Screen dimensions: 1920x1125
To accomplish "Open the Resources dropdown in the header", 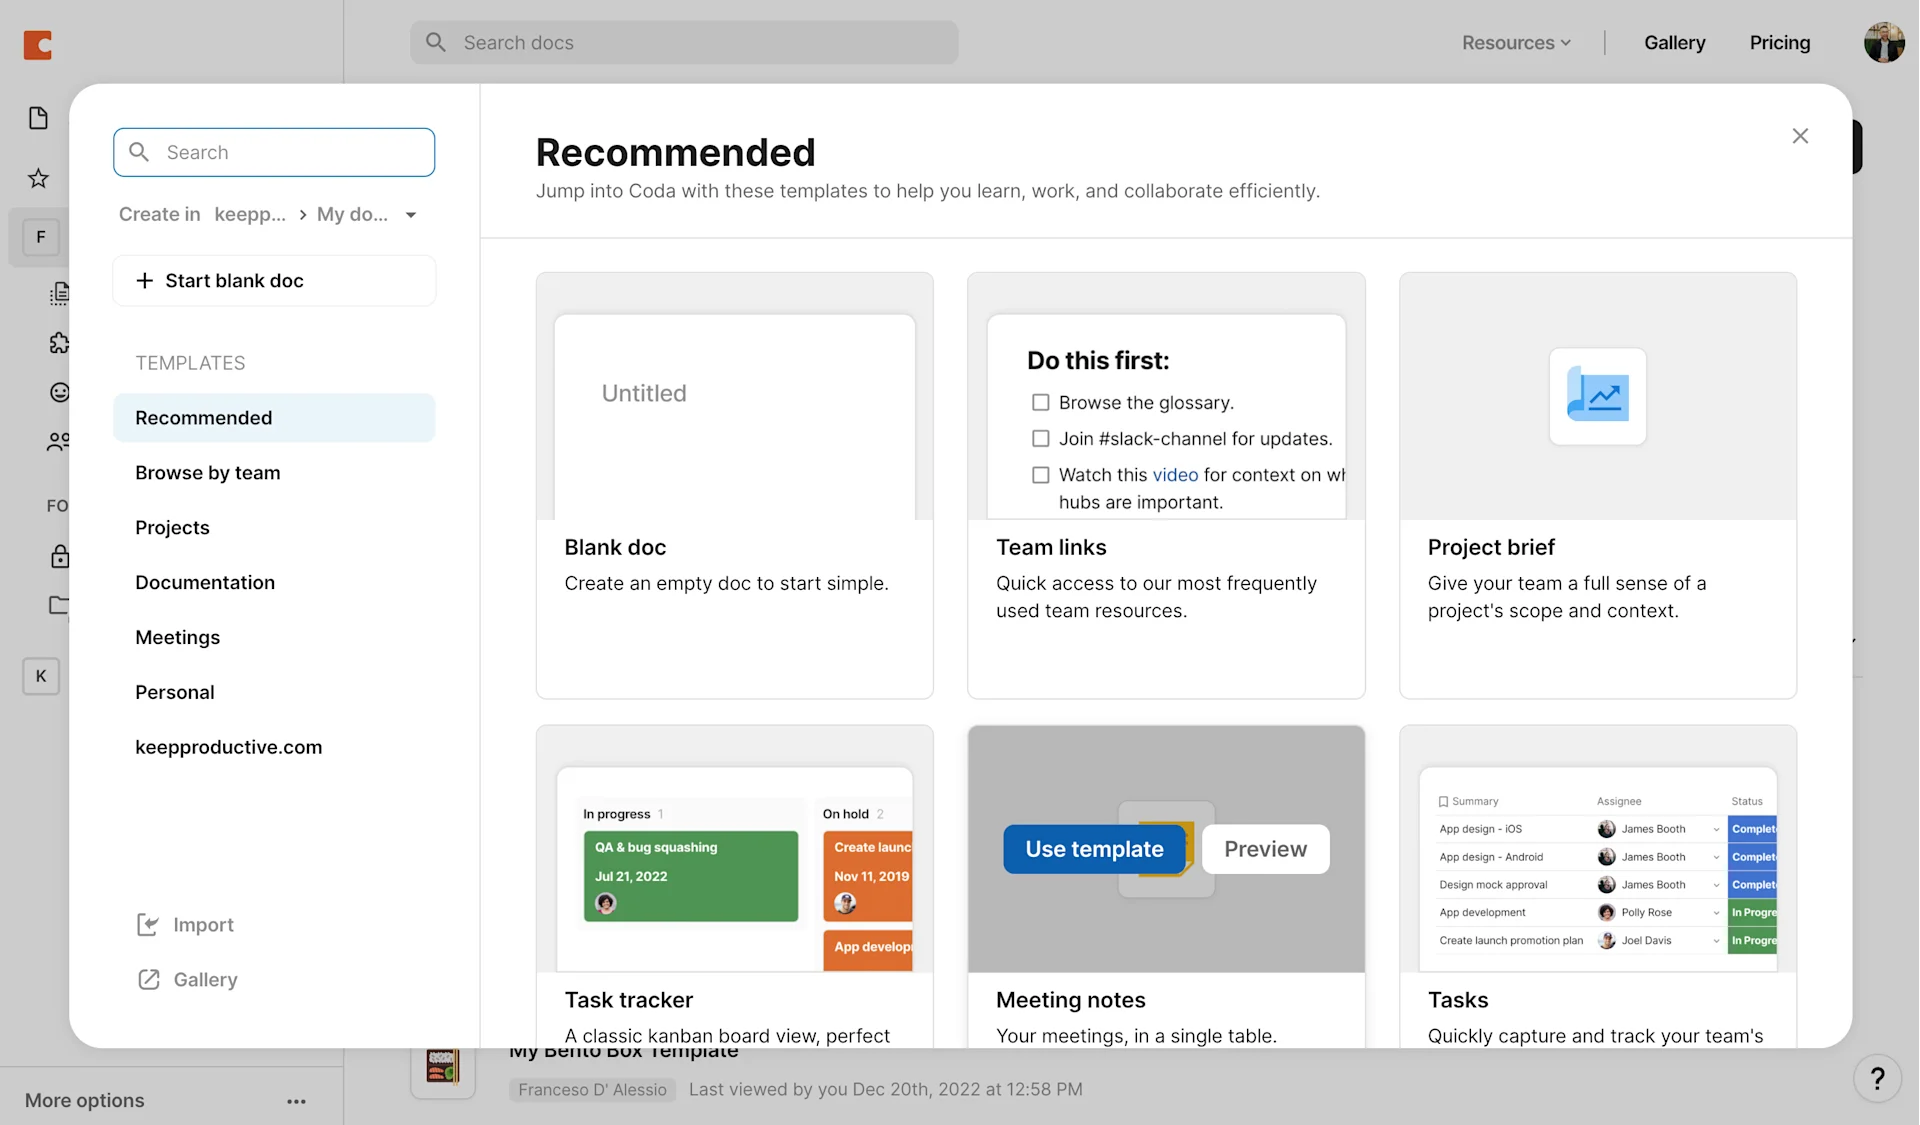I will point(1515,42).
